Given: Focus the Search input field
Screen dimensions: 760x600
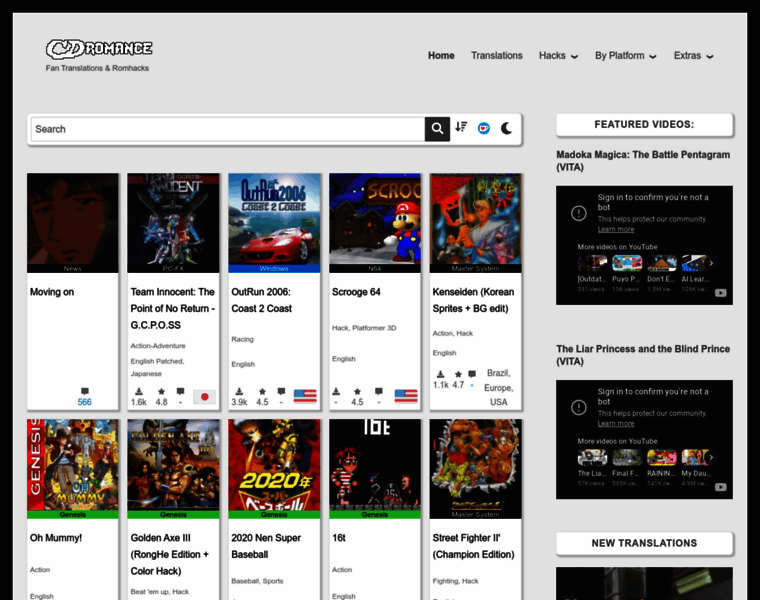Looking at the screenshot, I should coord(228,129).
